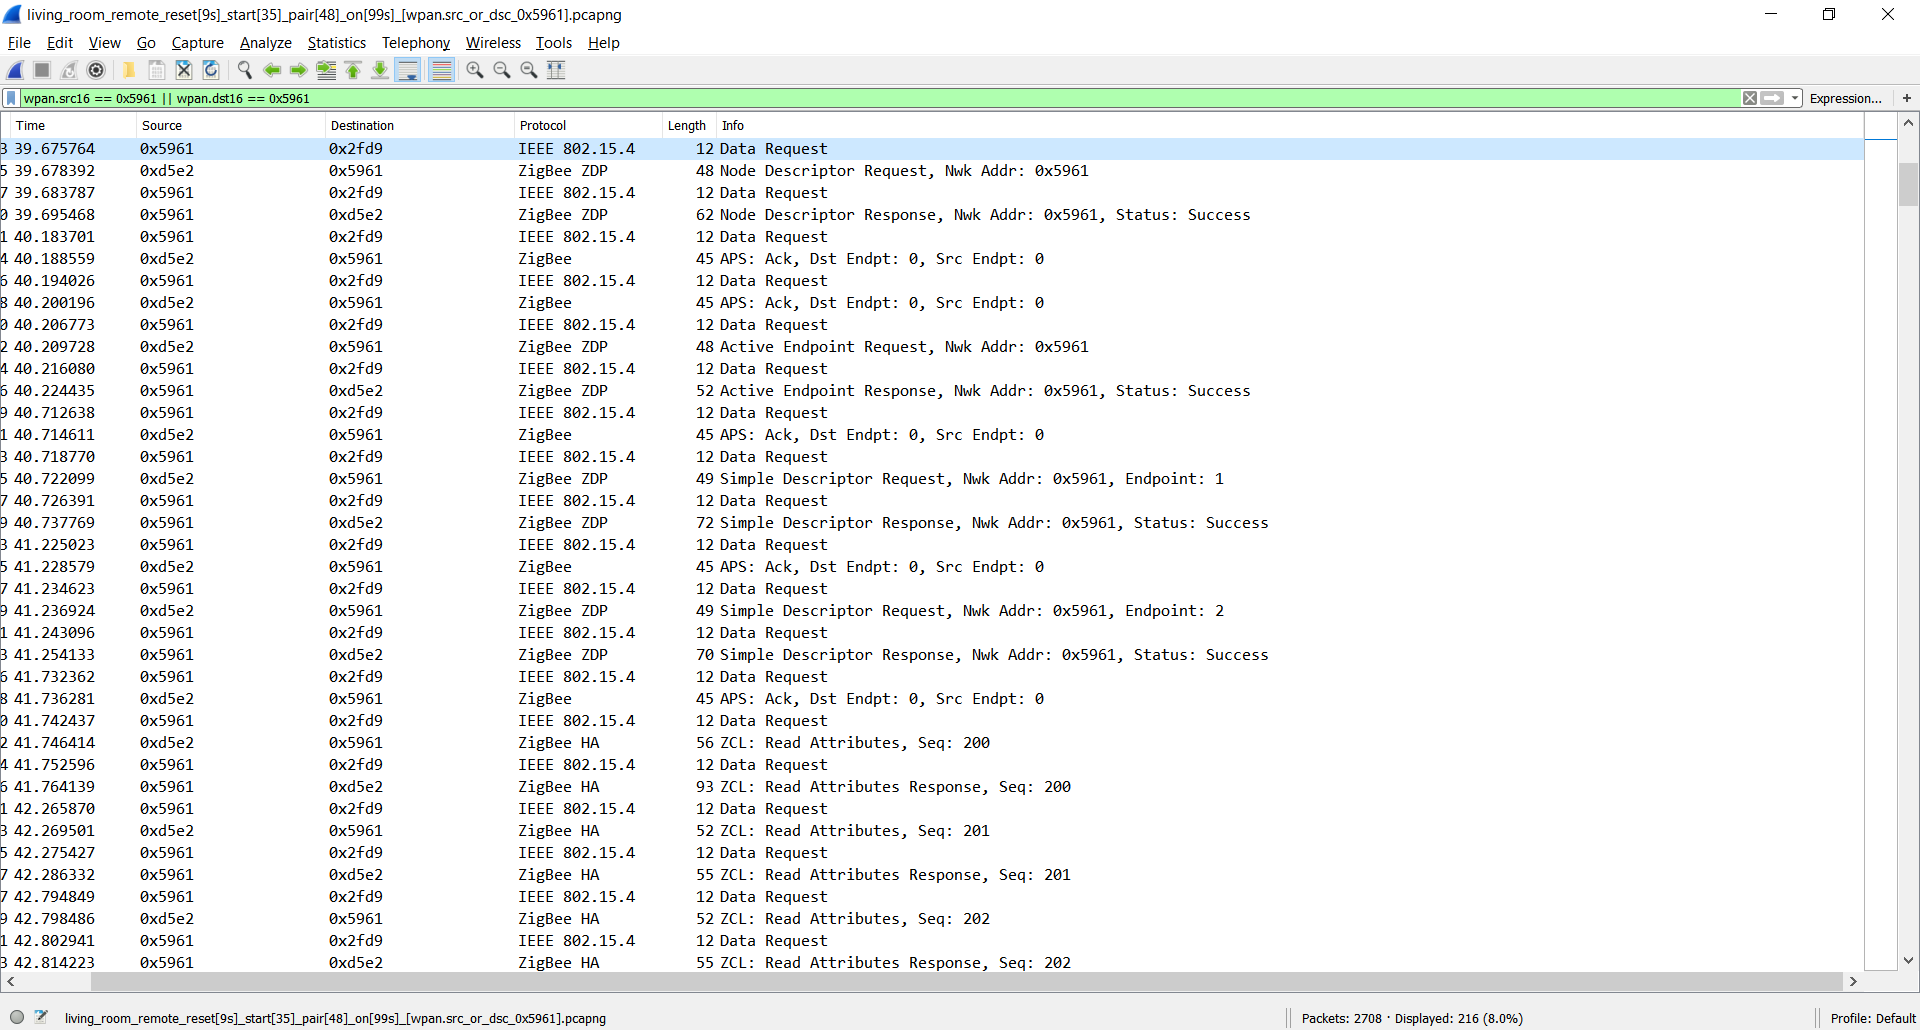Select the packet at time 39.675764

(932, 149)
